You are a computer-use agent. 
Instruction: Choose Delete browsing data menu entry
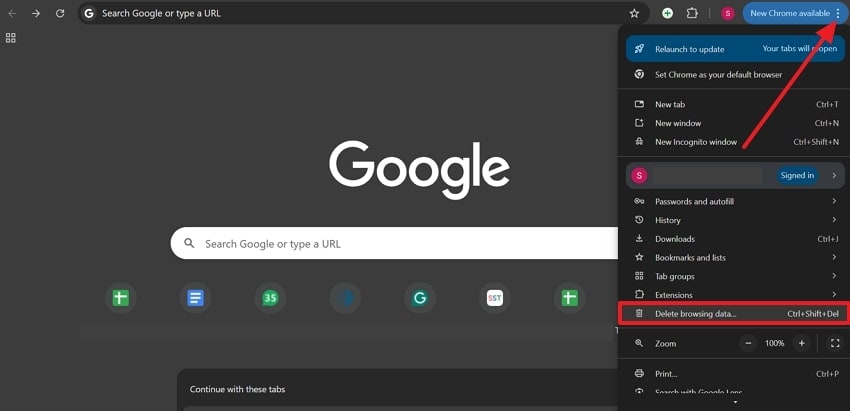(x=735, y=314)
